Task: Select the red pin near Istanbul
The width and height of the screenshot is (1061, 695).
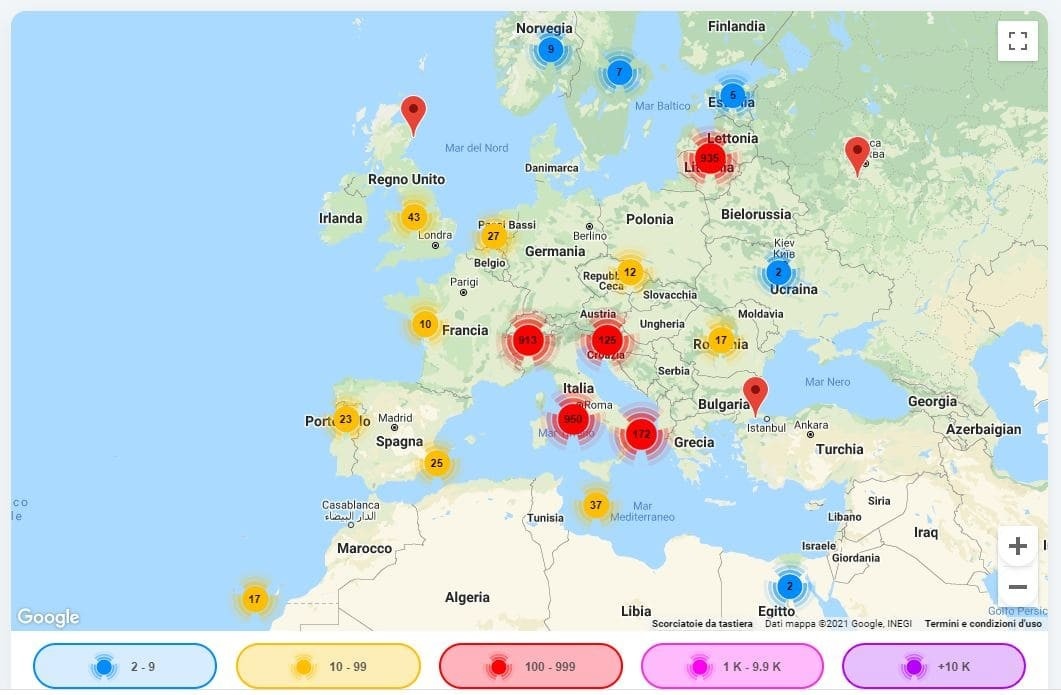Action: coord(755,397)
